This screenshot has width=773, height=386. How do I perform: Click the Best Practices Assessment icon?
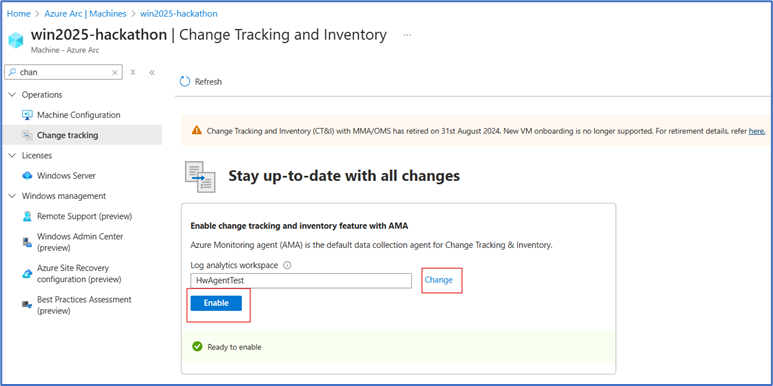pyautogui.click(x=27, y=305)
